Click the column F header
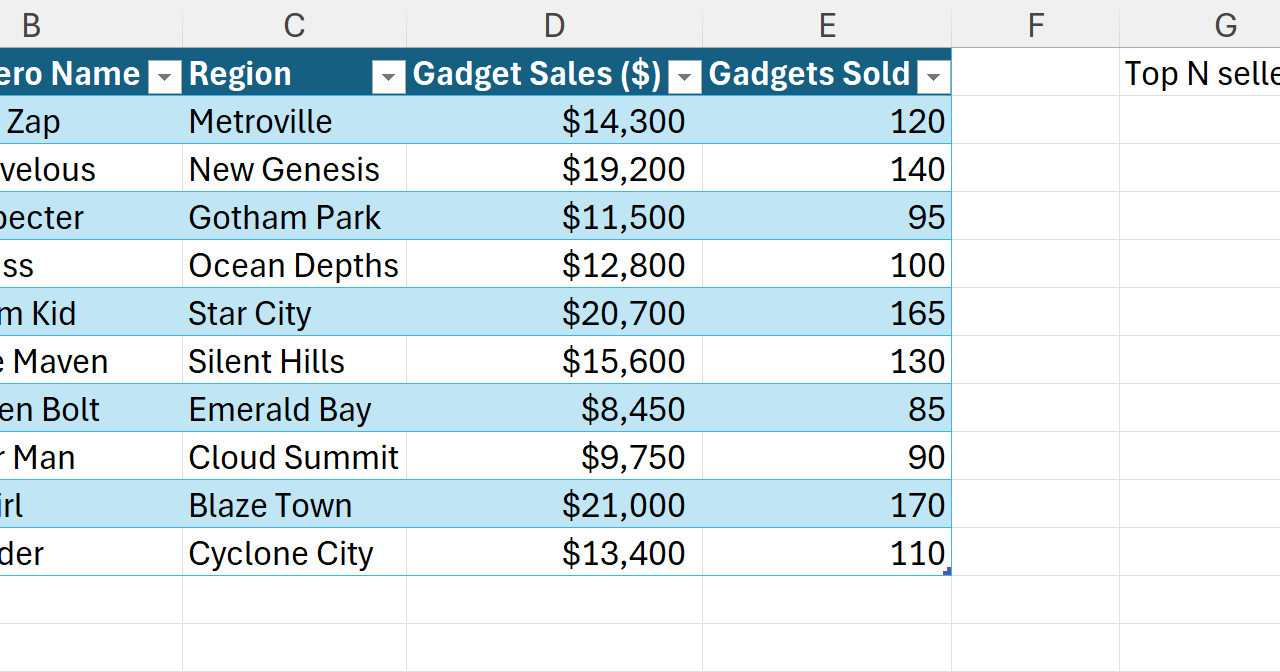Viewport: 1280px width, 672px height. coord(1035,25)
